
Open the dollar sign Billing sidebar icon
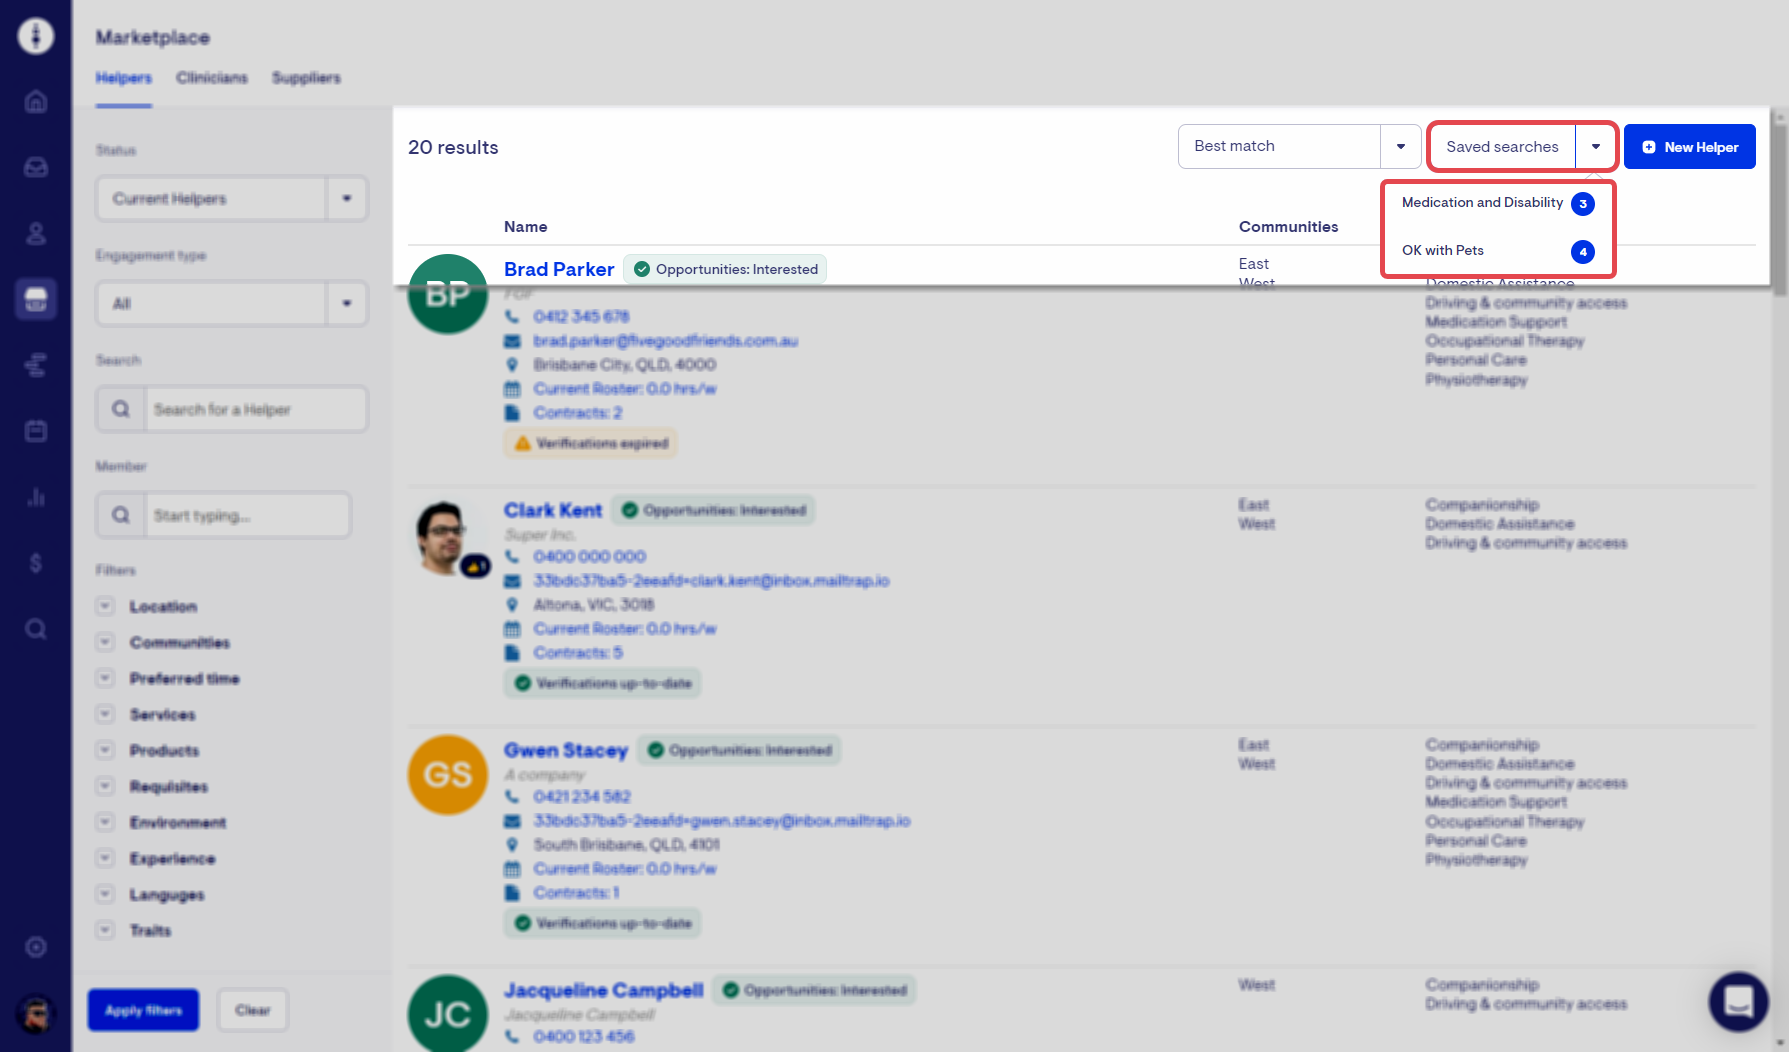(x=36, y=563)
